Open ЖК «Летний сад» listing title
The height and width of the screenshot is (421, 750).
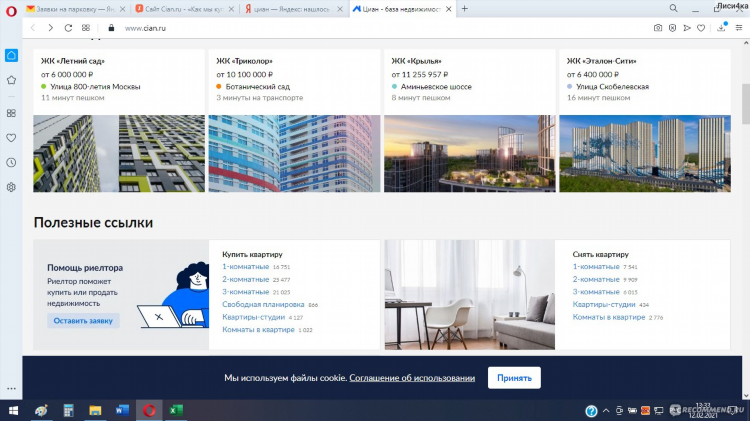tap(73, 61)
